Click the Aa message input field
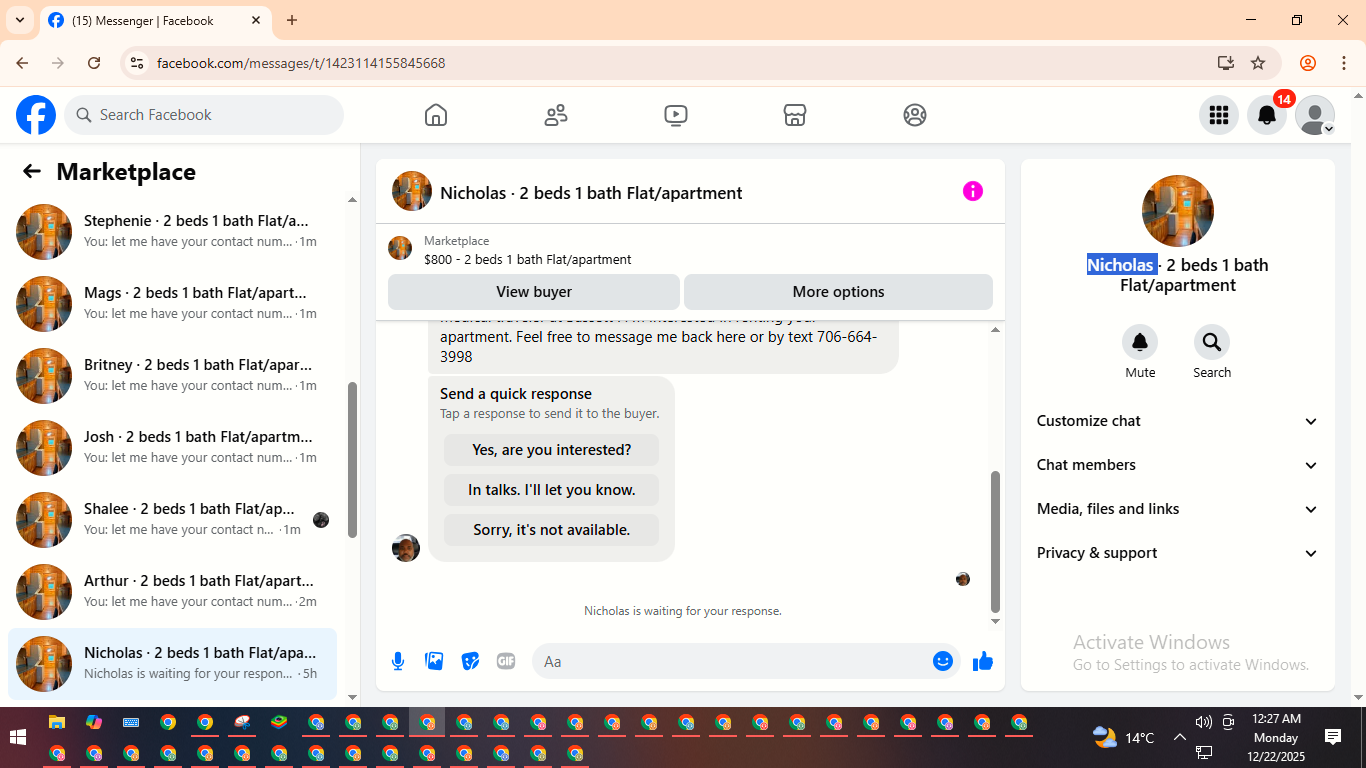The width and height of the screenshot is (1366, 768). [x=733, y=661]
